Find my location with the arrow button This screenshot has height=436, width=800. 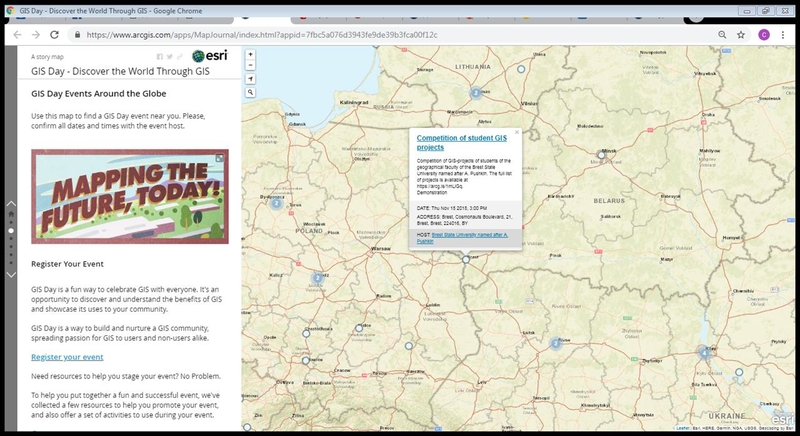pos(250,79)
